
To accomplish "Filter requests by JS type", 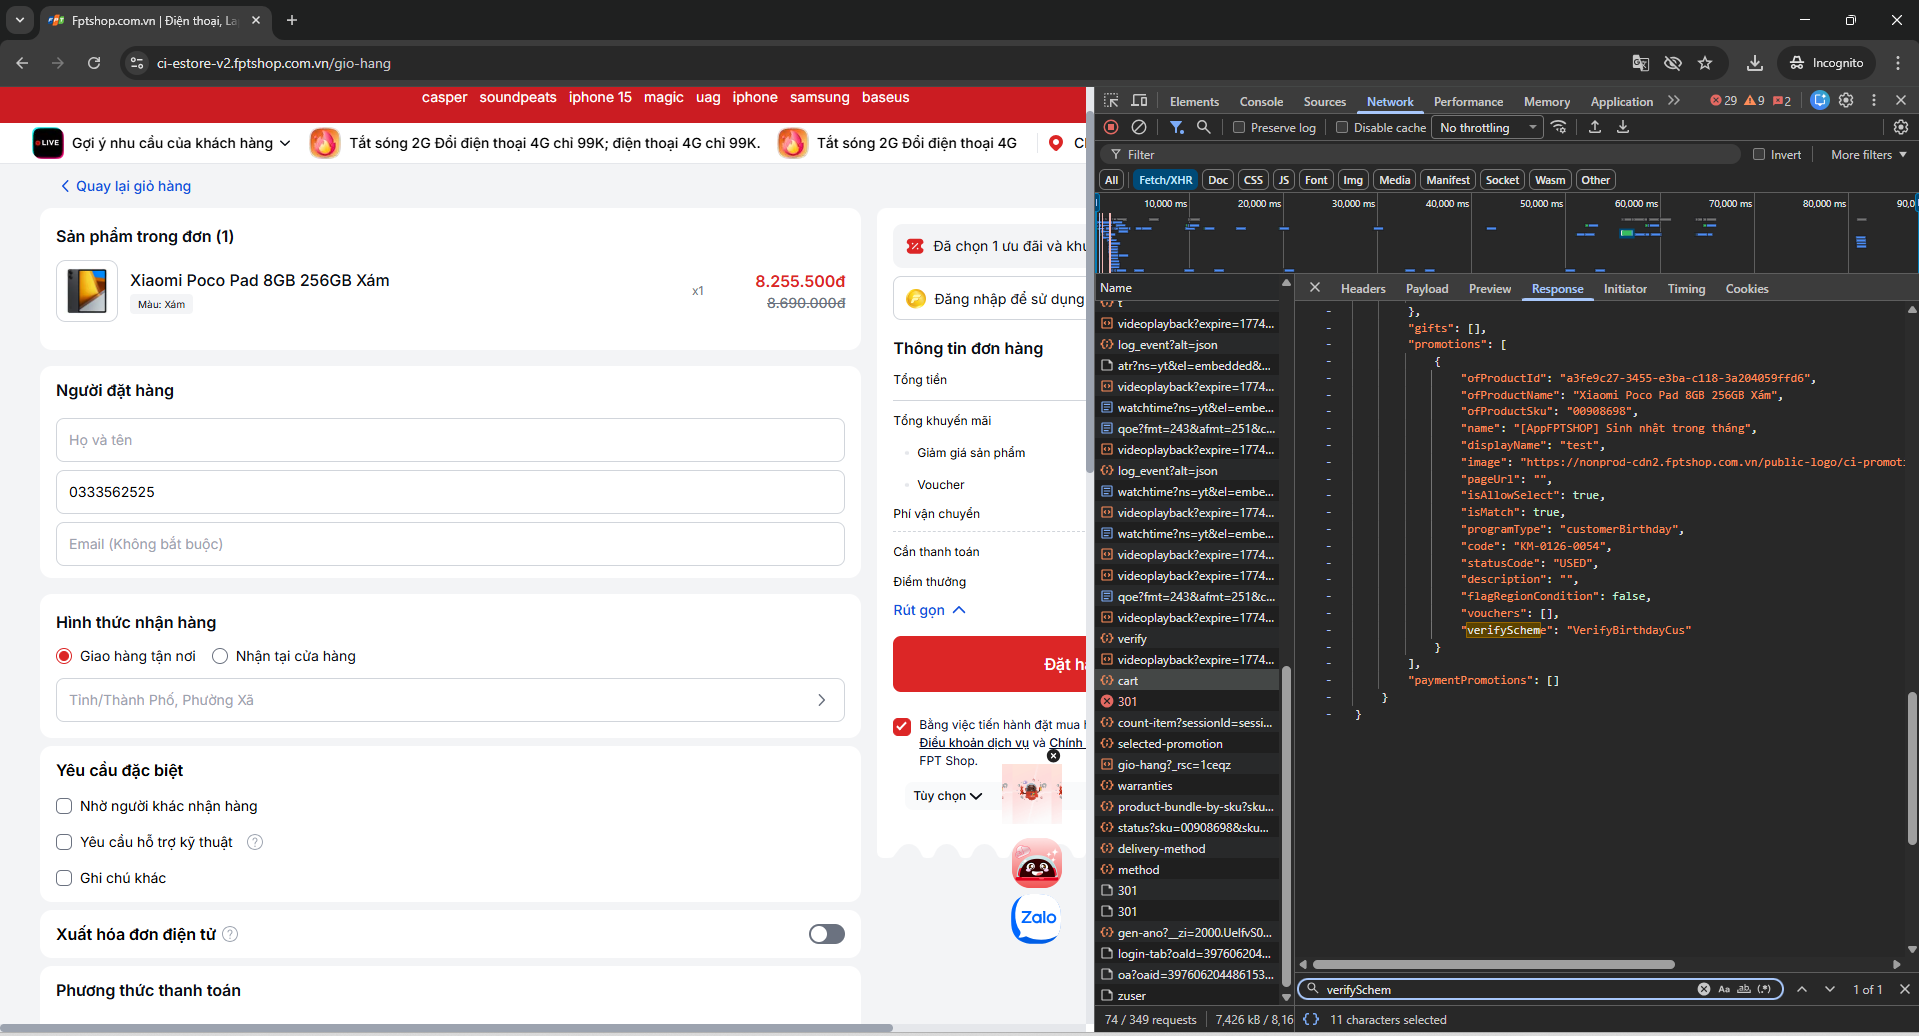I will [1284, 180].
